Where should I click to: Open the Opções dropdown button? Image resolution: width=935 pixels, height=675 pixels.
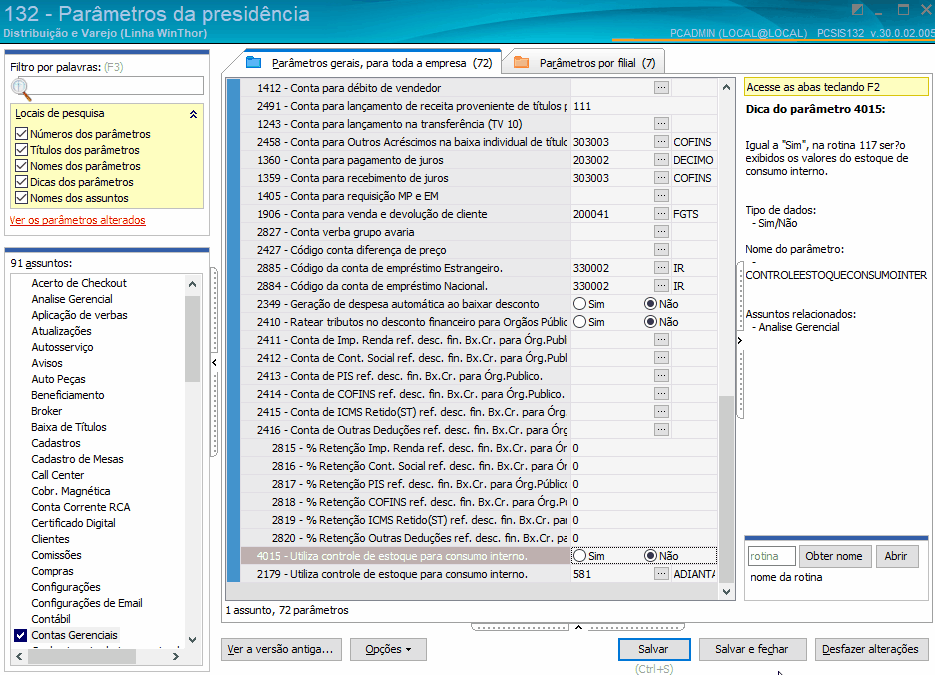tap(388, 649)
